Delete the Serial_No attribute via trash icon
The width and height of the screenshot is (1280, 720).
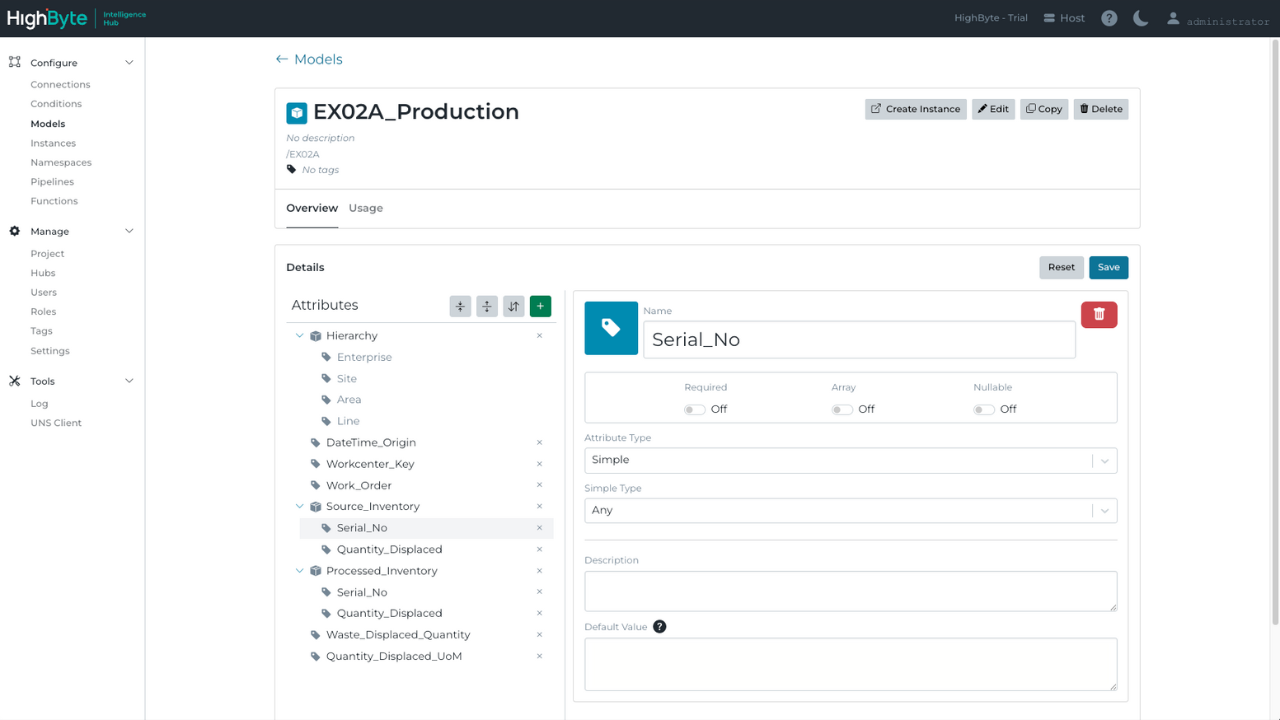coord(1098,313)
